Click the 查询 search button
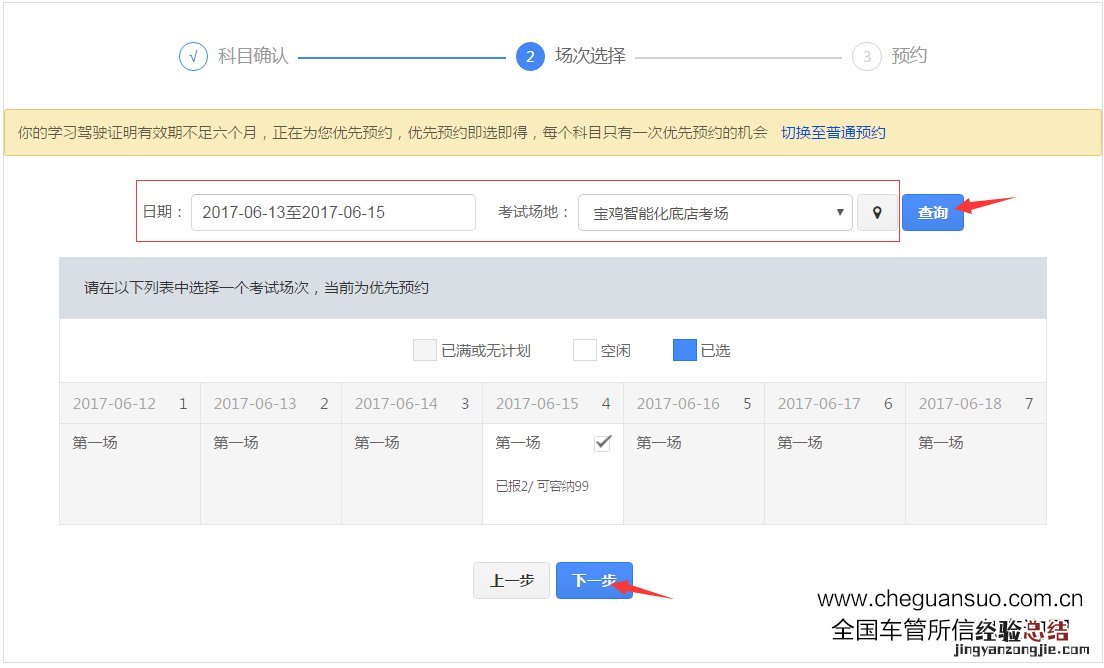The image size is (1104, 668). click(x=932, y=213)
